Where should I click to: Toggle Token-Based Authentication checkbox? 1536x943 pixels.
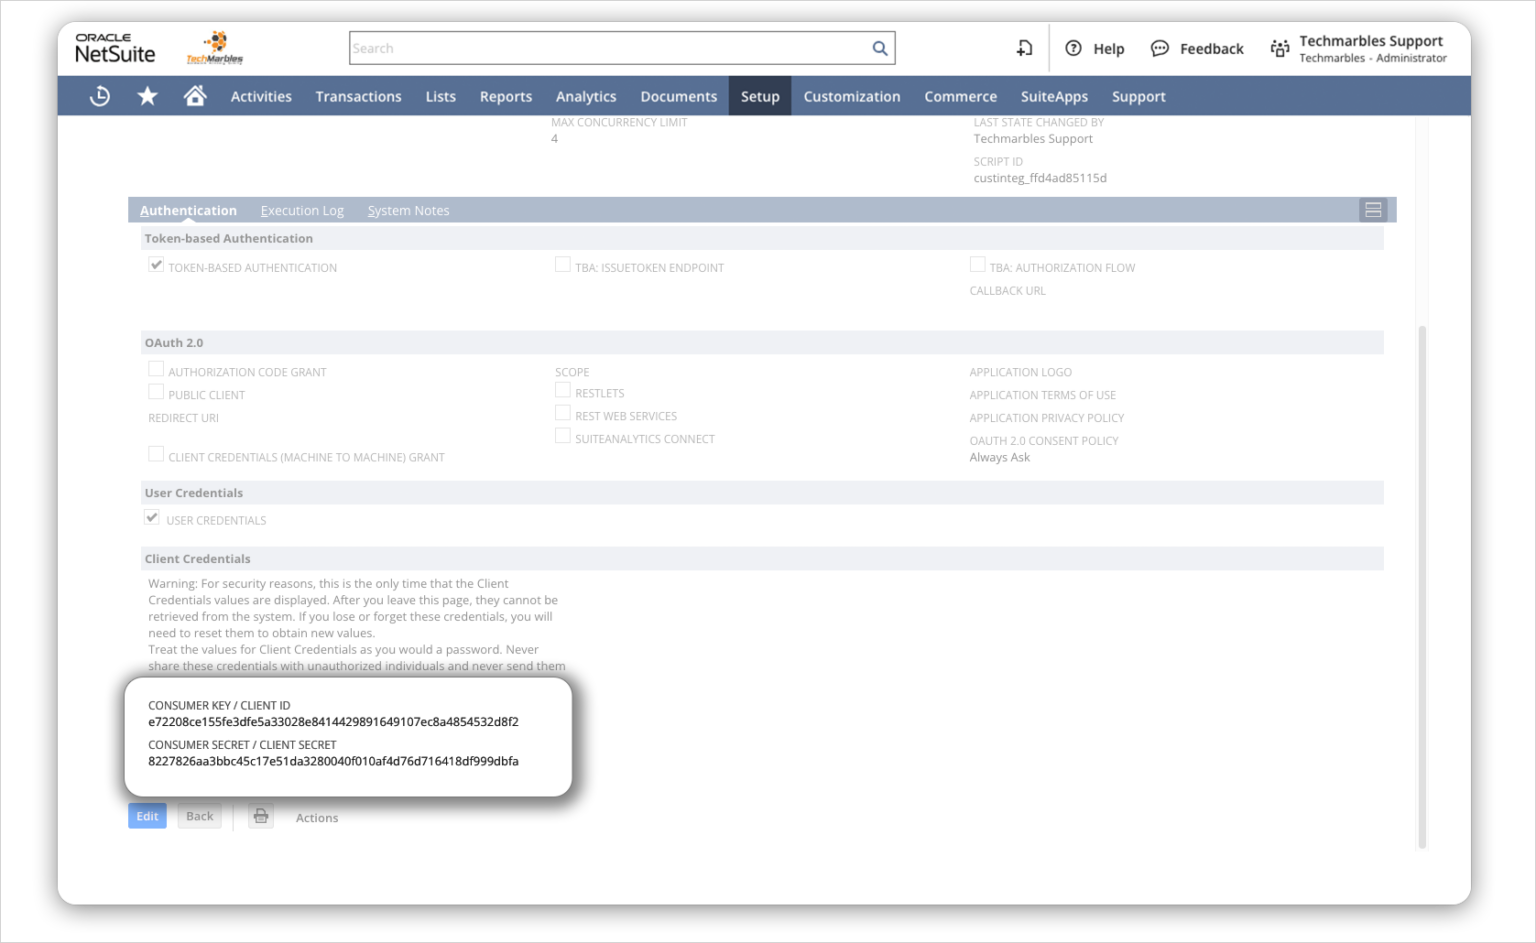pyautogui.click(x=156, y=265)
